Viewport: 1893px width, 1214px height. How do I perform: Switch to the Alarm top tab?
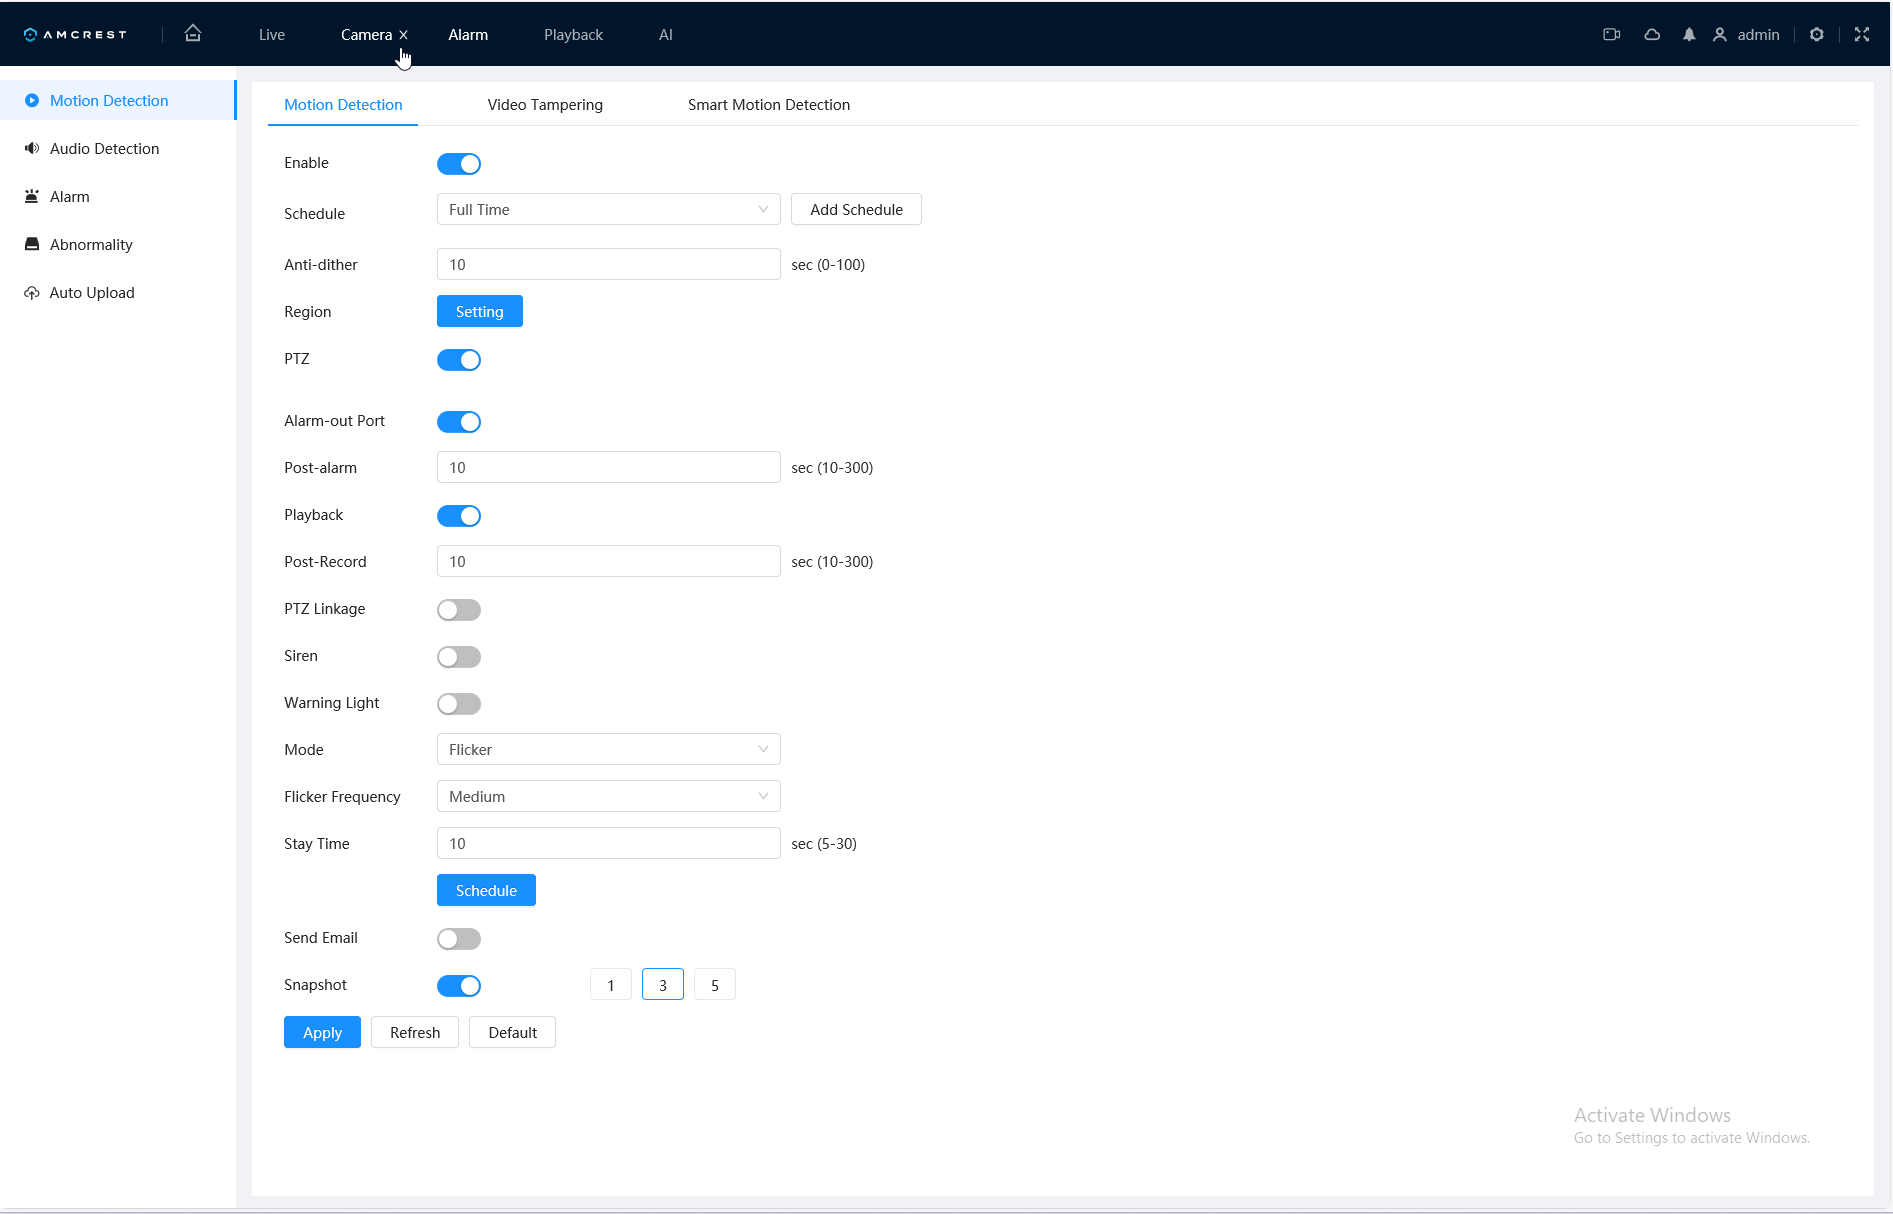(468, 35)
